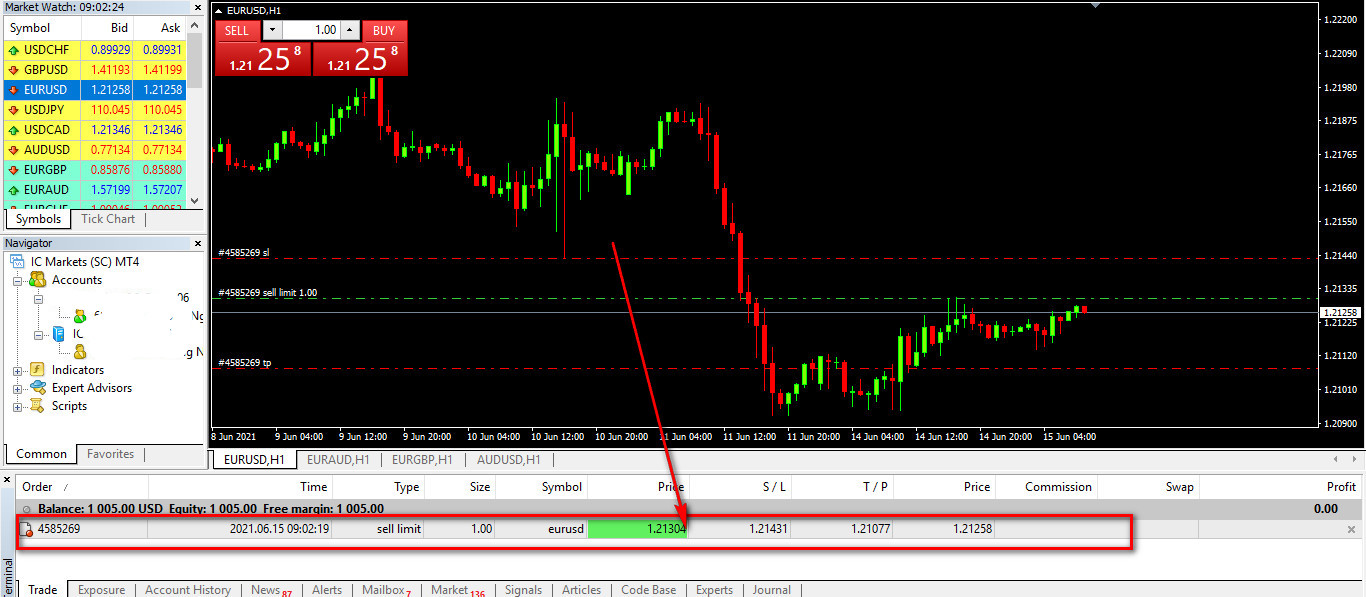
Task: Switch to the Account History tab
Action: coord(187,590)
